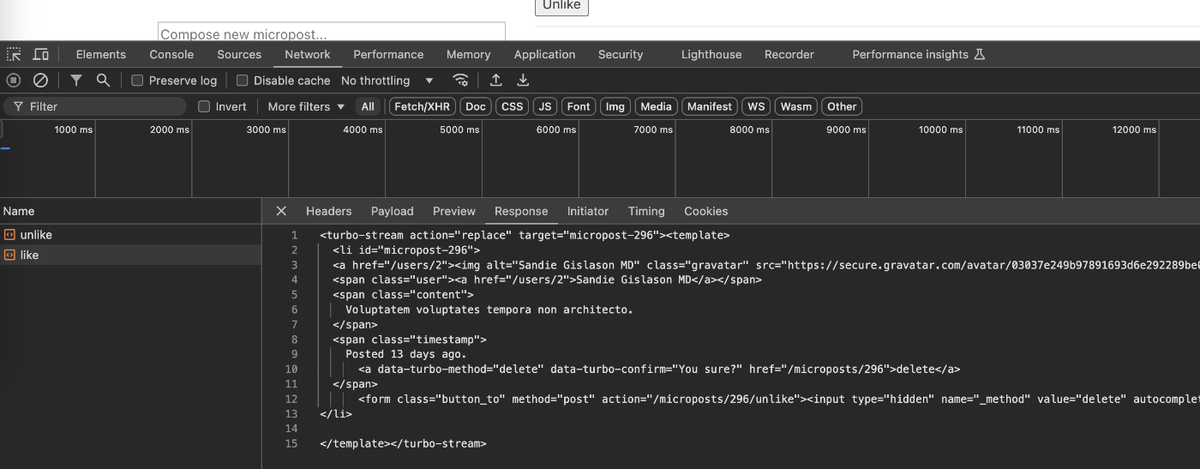Check the Invert filter checkbox
Screen dimensions: 1200x469
(204, 107)
